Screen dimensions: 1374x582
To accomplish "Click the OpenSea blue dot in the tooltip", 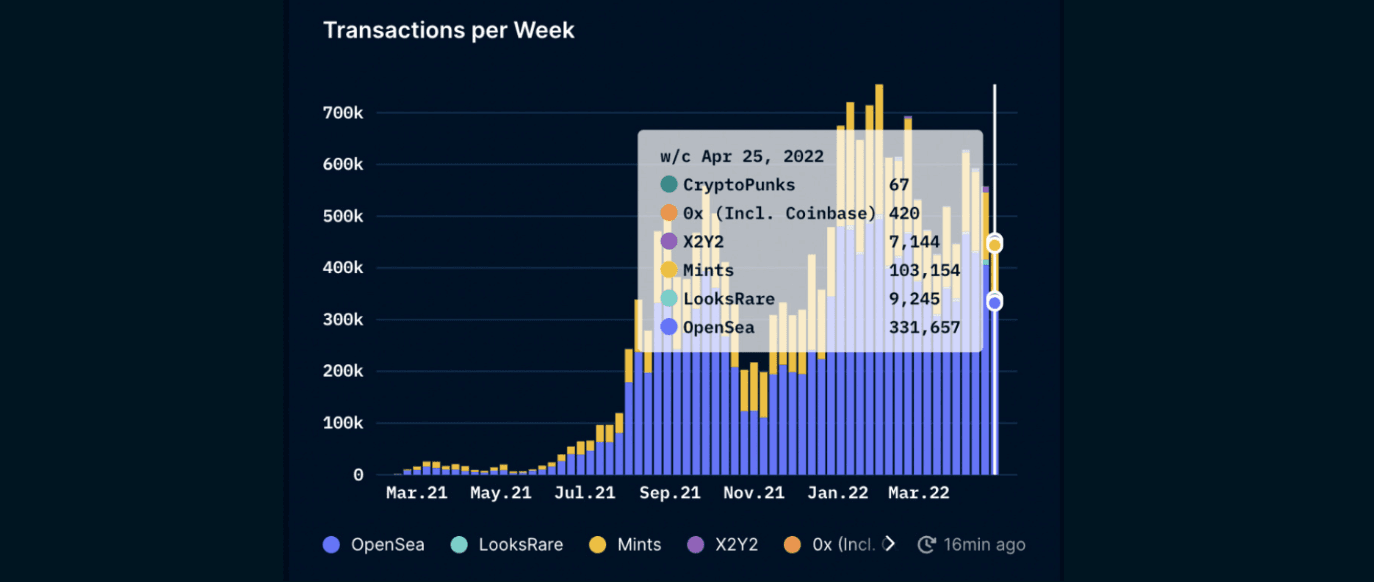I will point(669,327).
